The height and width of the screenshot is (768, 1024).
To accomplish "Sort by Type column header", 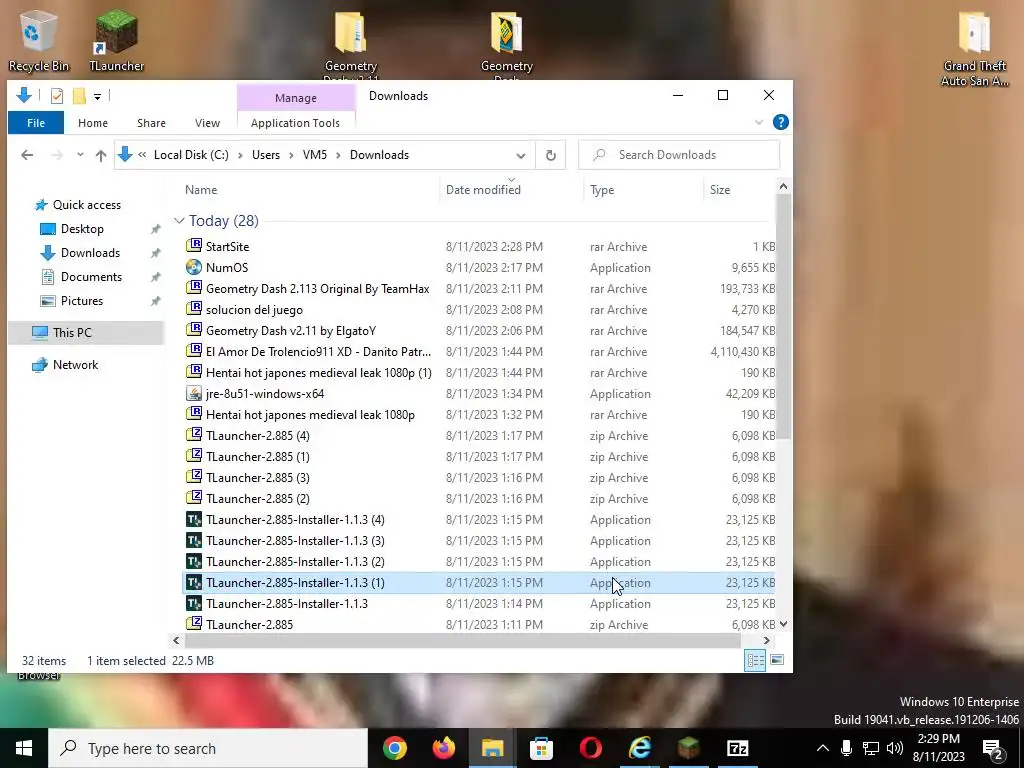I will pos(601,189).
